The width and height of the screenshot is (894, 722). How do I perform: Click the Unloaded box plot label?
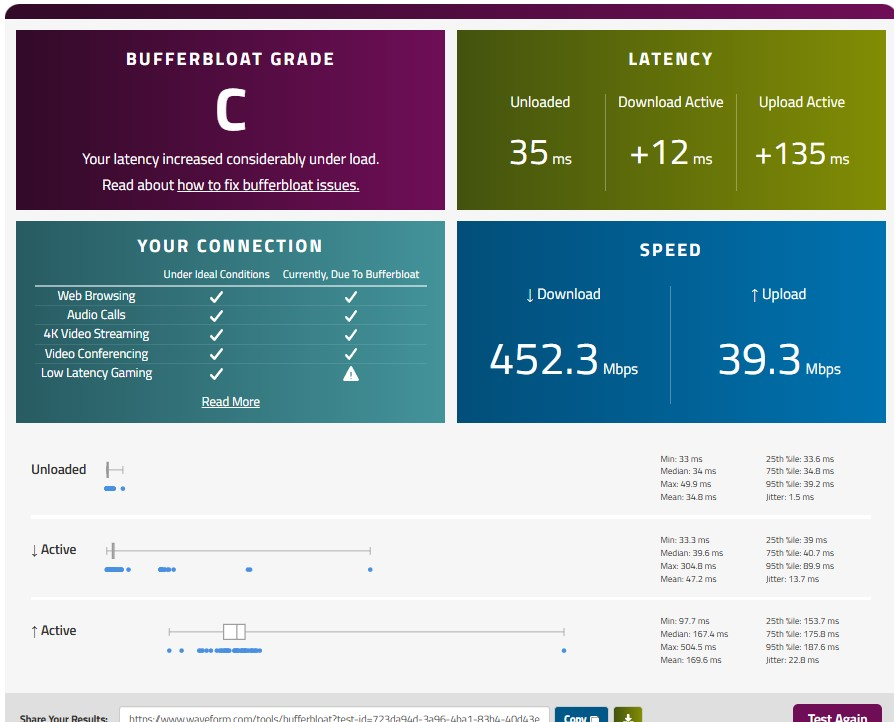click(59, 469)
